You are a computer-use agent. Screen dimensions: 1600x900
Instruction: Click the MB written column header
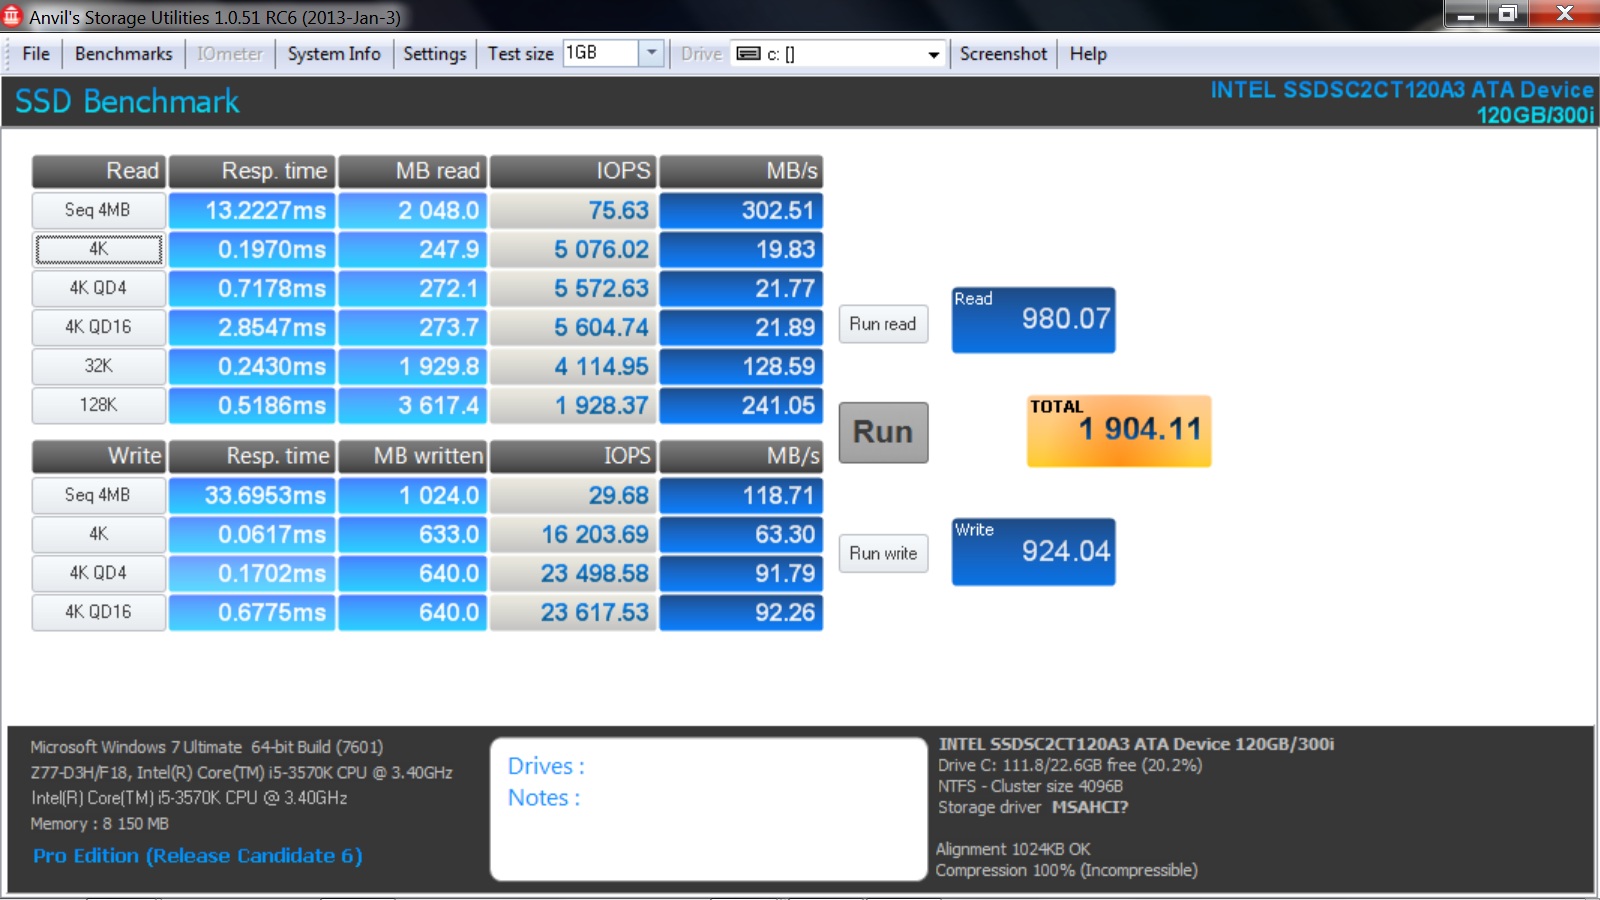412,456
